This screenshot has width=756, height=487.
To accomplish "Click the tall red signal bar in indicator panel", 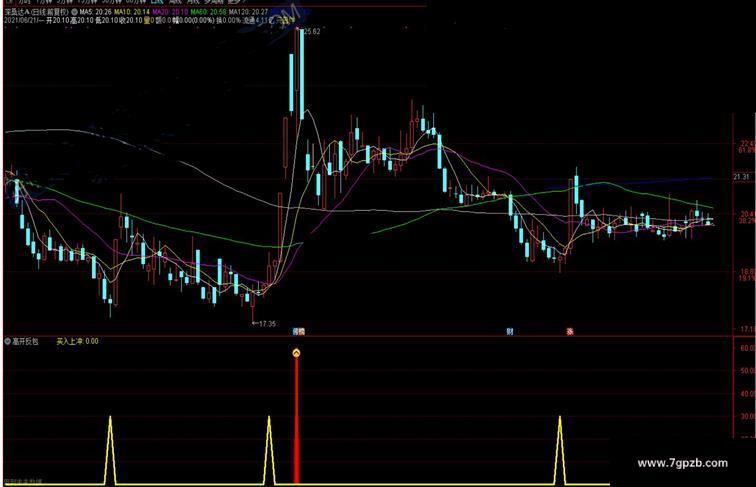I will (297, 420).
